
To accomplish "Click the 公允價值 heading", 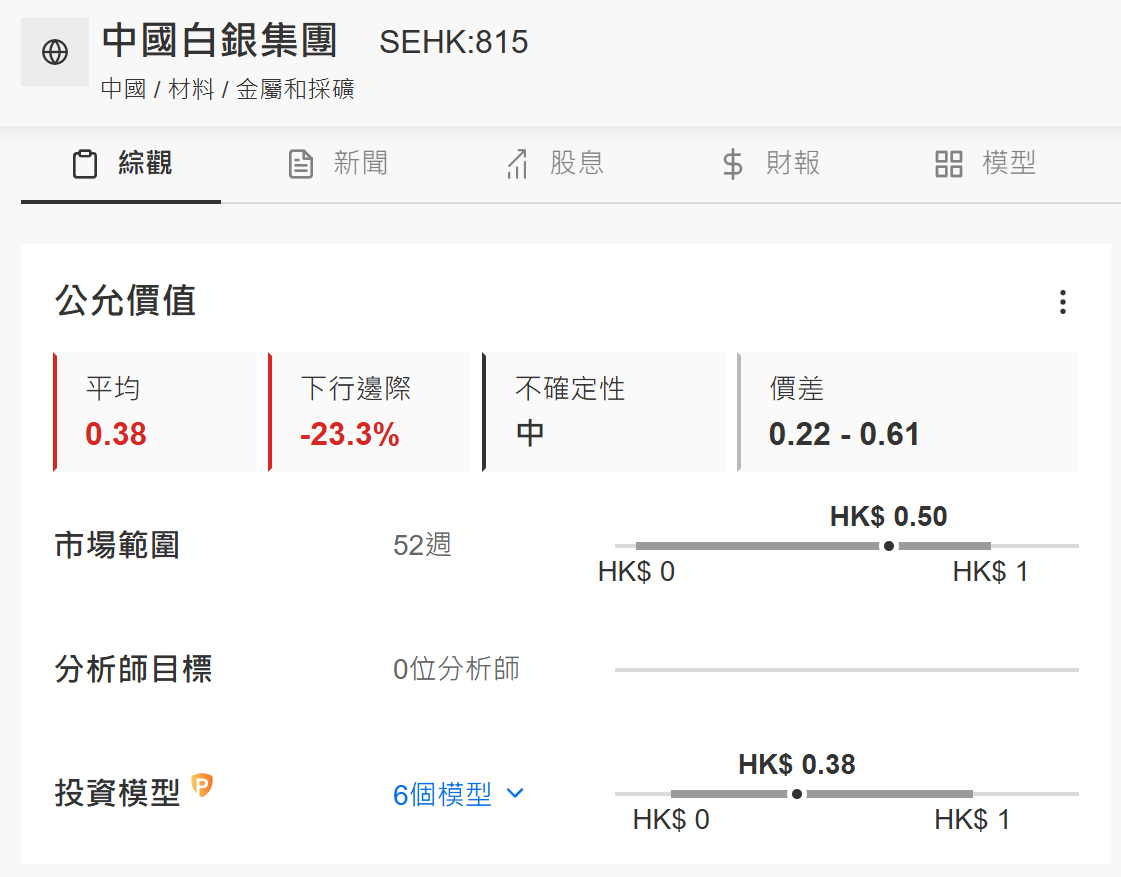I will click(125, 300).
